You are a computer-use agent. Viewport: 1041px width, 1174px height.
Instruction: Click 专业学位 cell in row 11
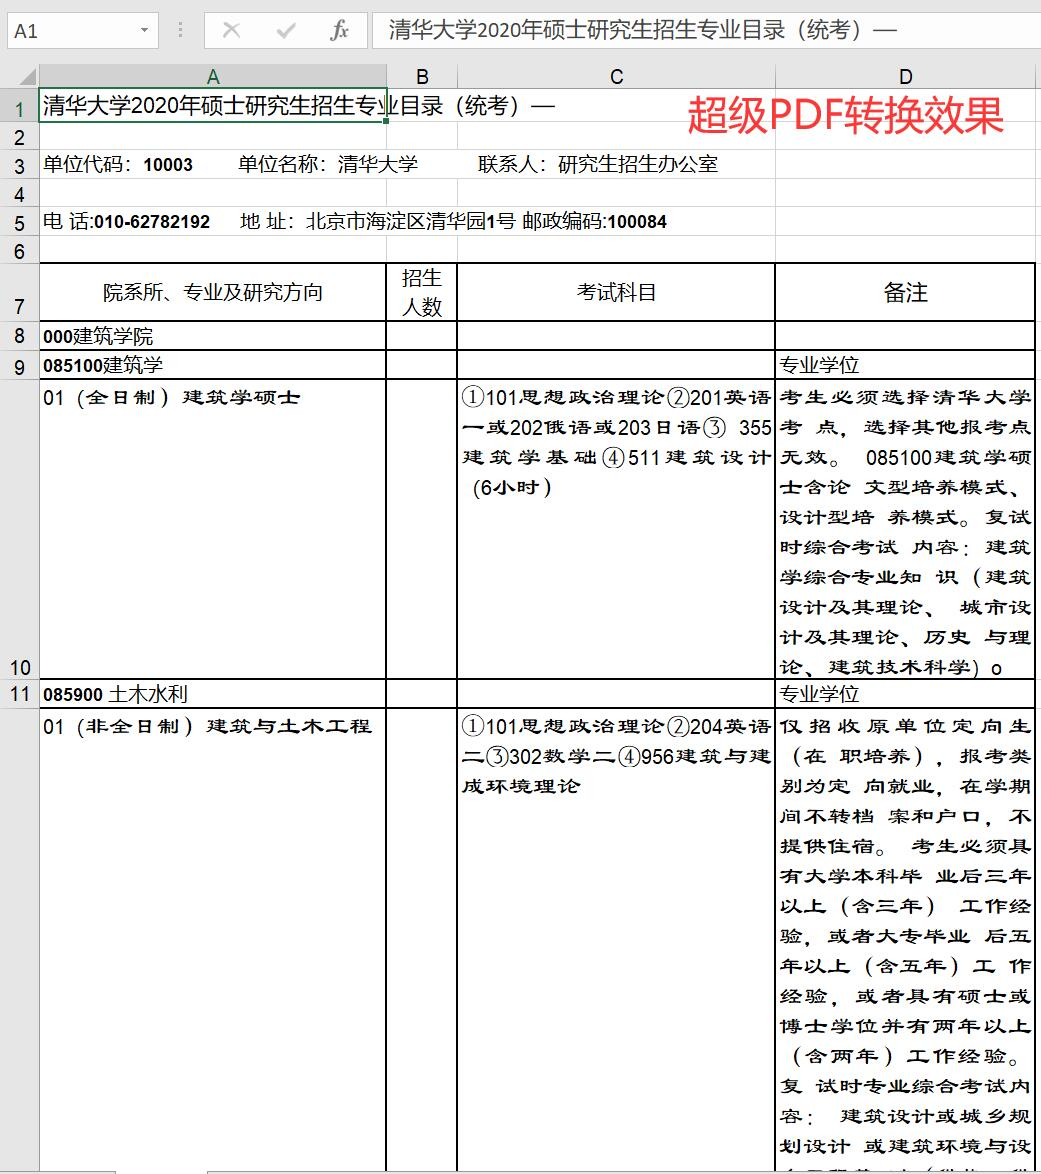pos(905,694)
